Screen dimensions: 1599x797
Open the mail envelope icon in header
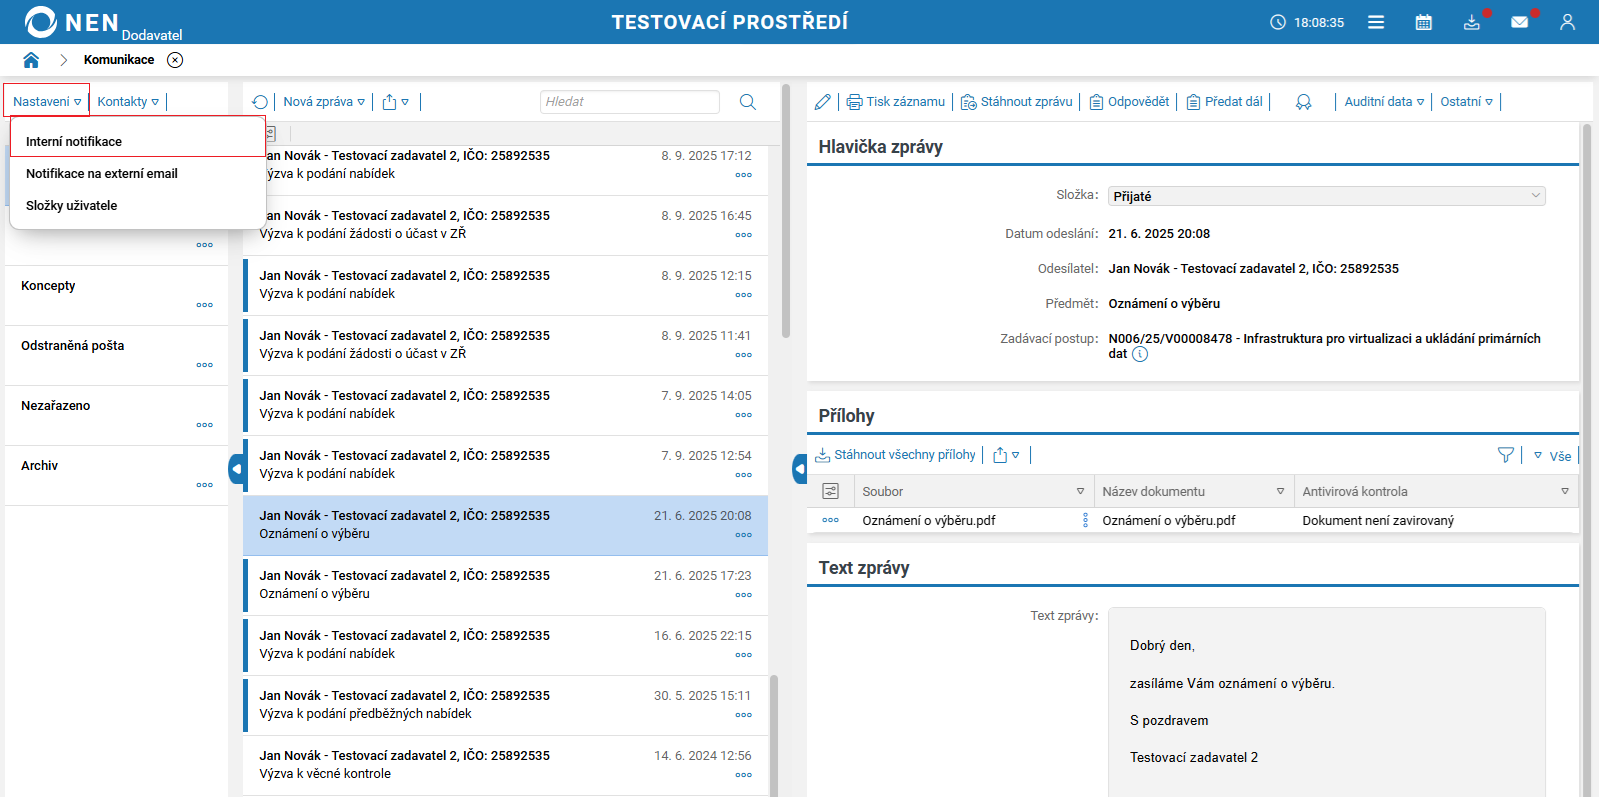1520,22
